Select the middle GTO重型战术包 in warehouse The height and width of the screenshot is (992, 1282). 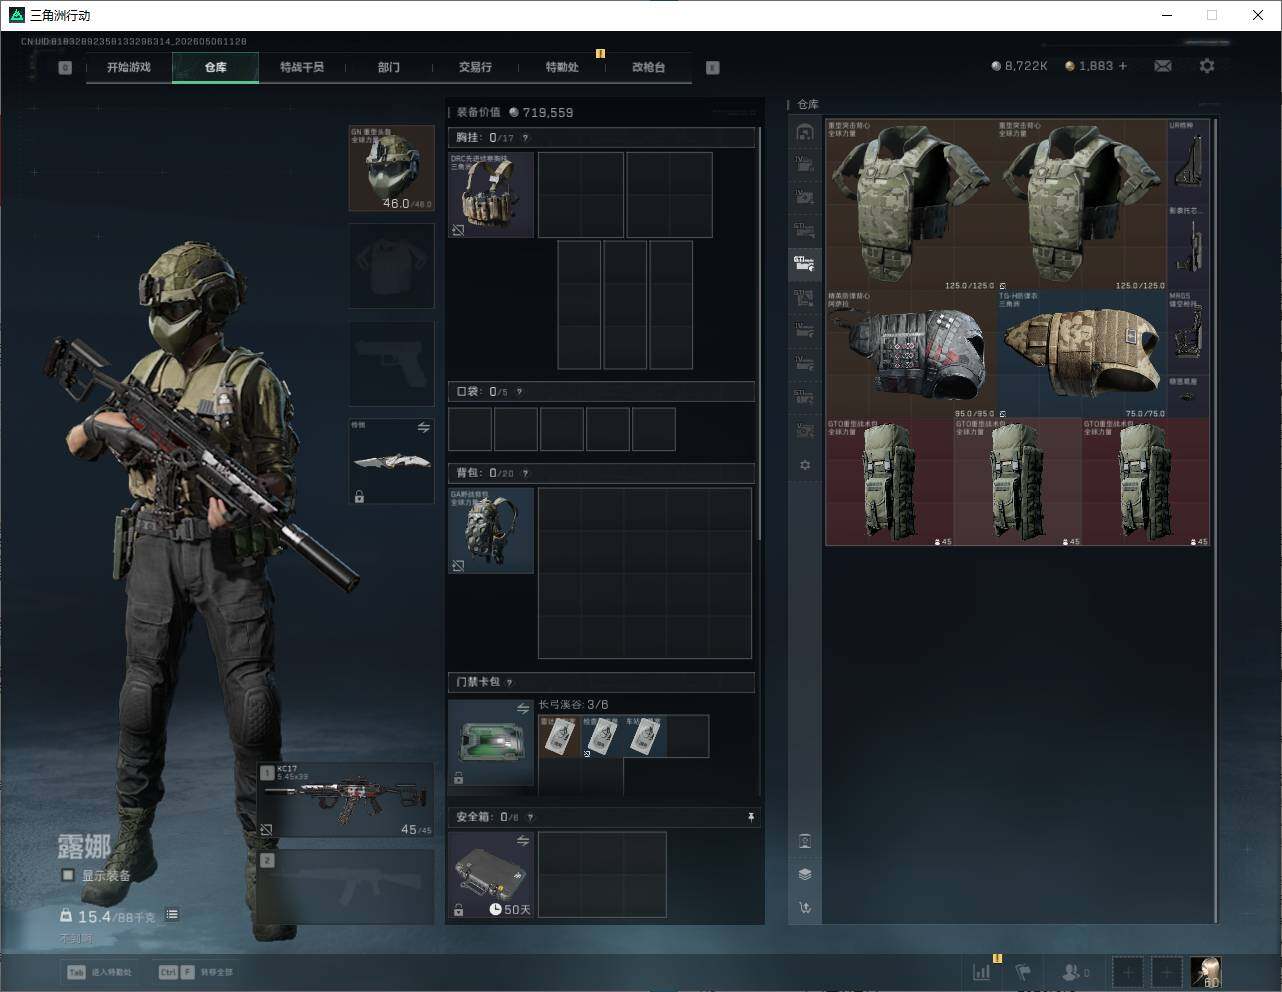tap(1017, 482)
